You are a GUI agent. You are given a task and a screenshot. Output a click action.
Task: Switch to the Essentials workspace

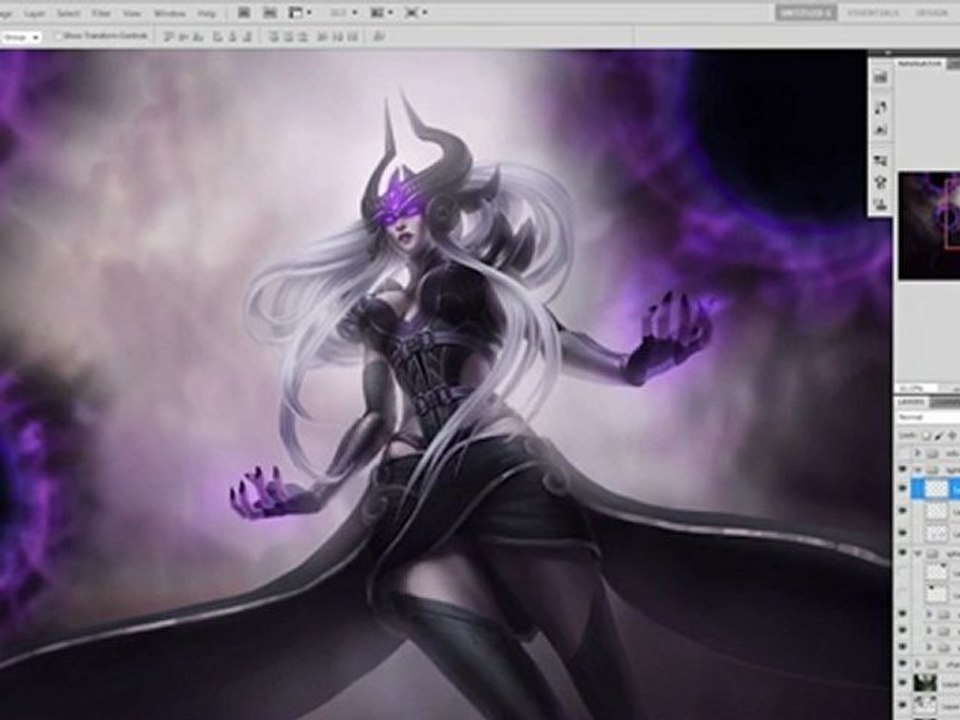(x=873, y=12)
